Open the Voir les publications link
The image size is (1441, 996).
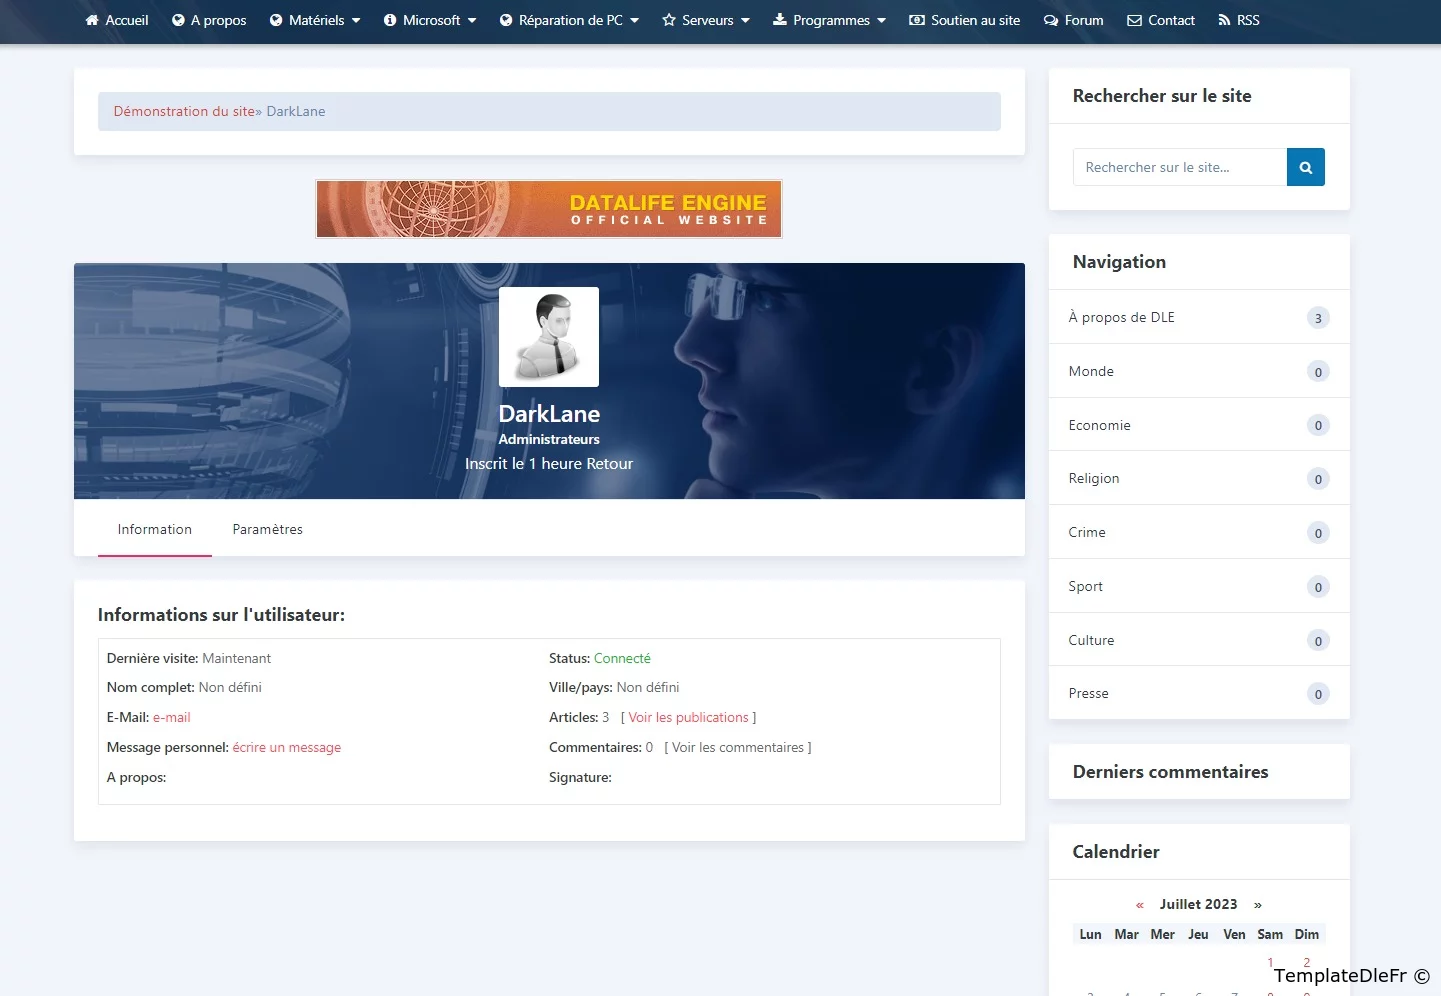[x=688, y=718]
